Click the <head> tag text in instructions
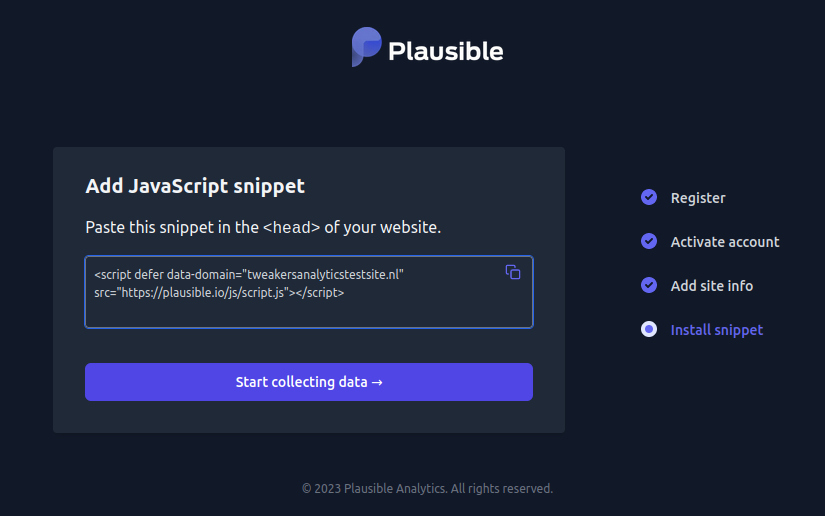The width and height of the screenshot is (825, 516). (292, 228)
